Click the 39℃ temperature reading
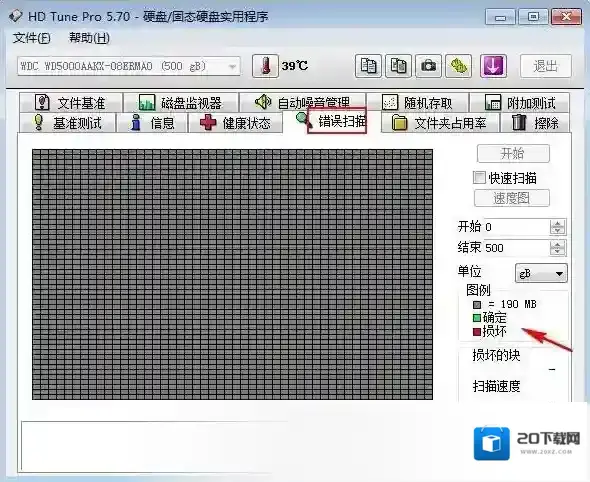This screenshot has height=482, width=590. [295, 66]
